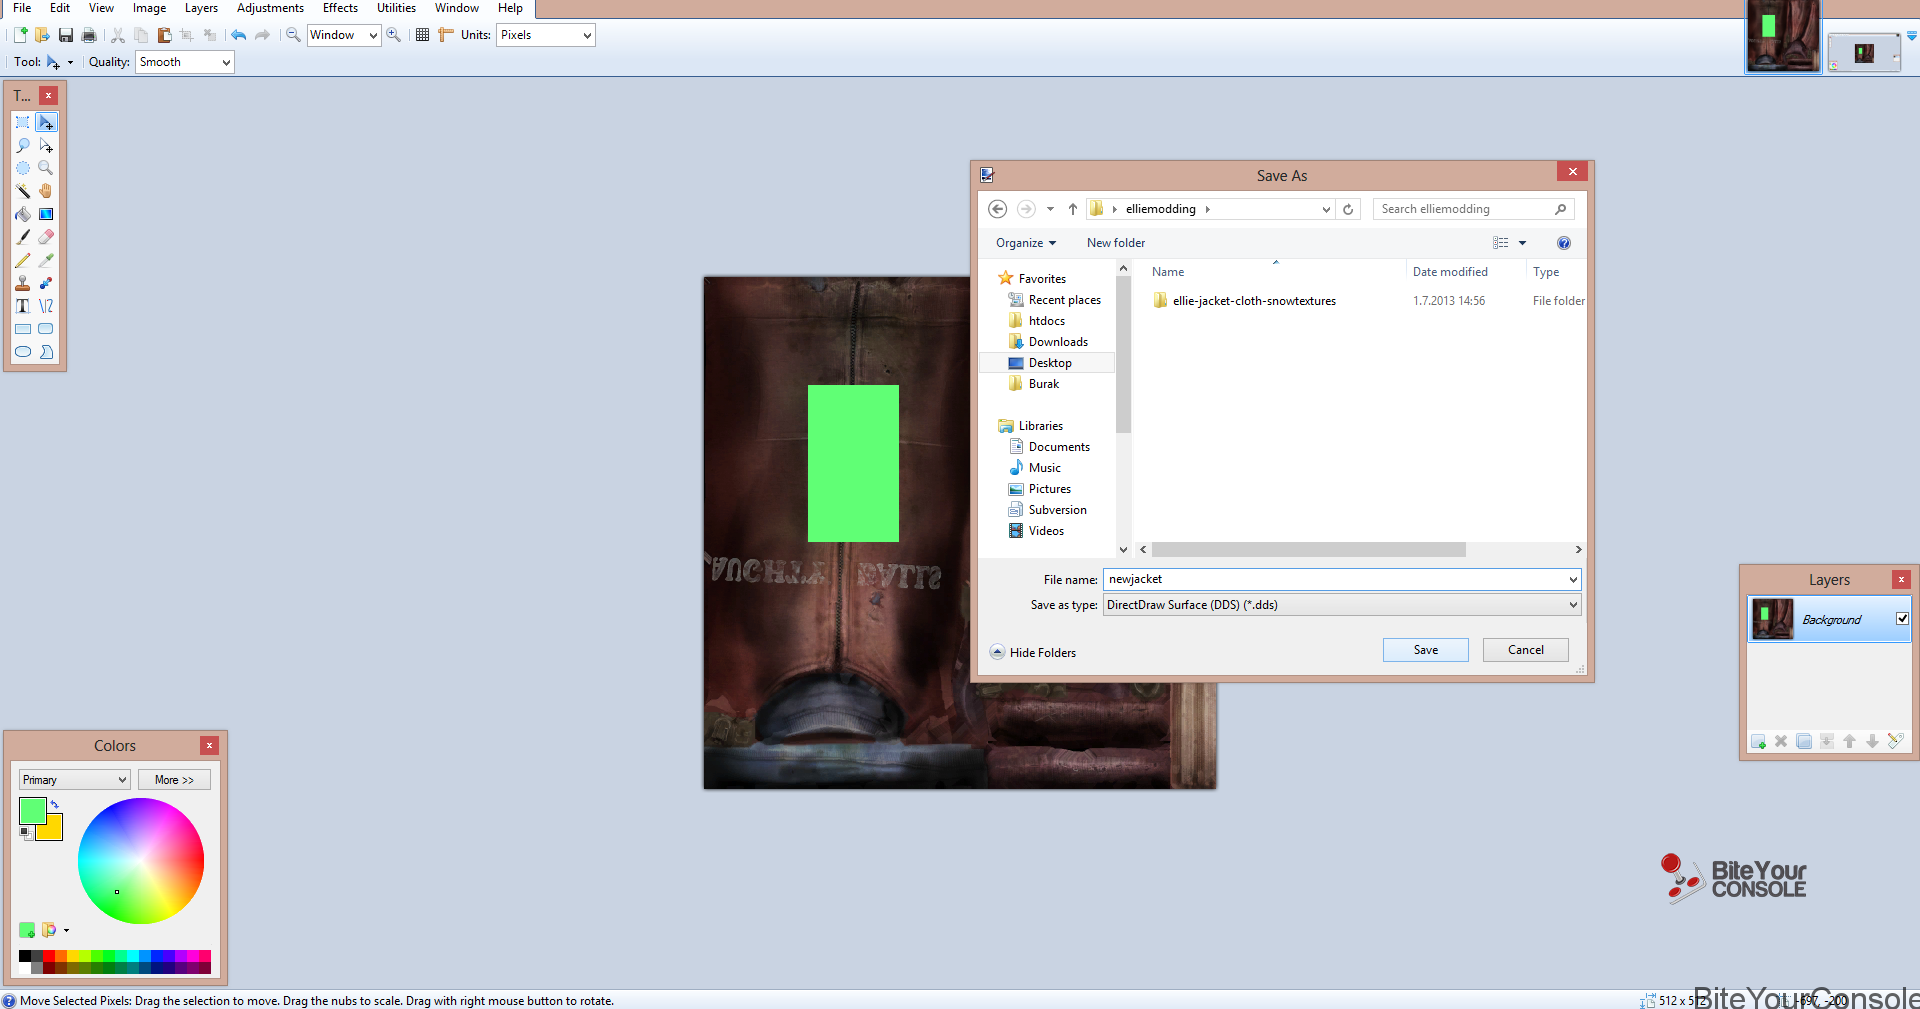Image resolution: width=1920 pixels, height=1009 pixels.
Task: Select the Line/Curve tool
Action: coord(46,306)
